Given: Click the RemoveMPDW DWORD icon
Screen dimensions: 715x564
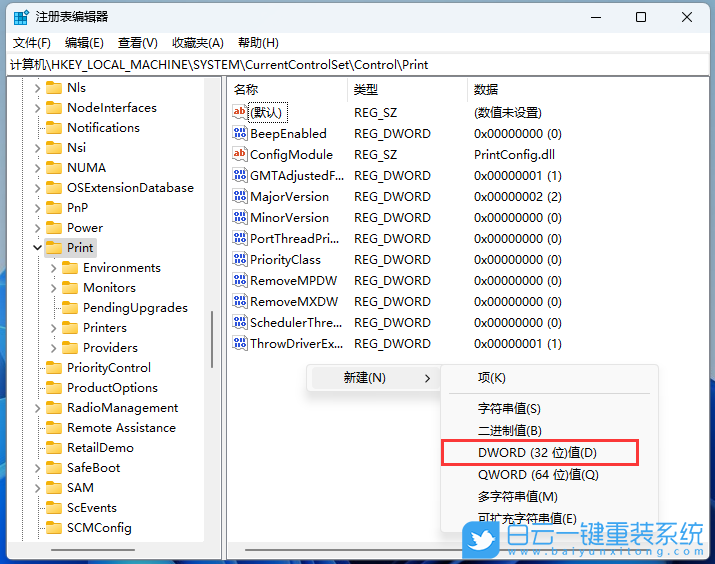Looking at the screenshot, I should (240, 280).
